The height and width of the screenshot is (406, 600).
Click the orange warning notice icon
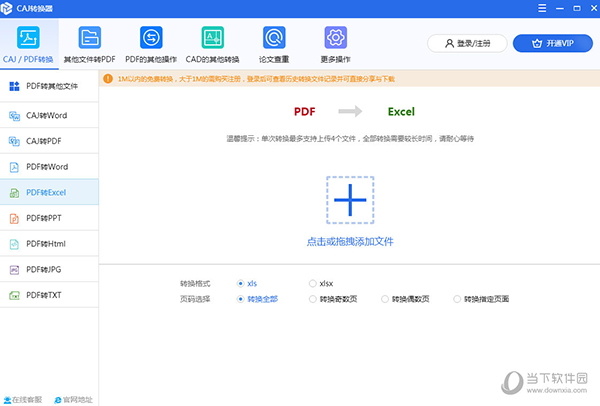pyautogui.click(x=108, y=79)
